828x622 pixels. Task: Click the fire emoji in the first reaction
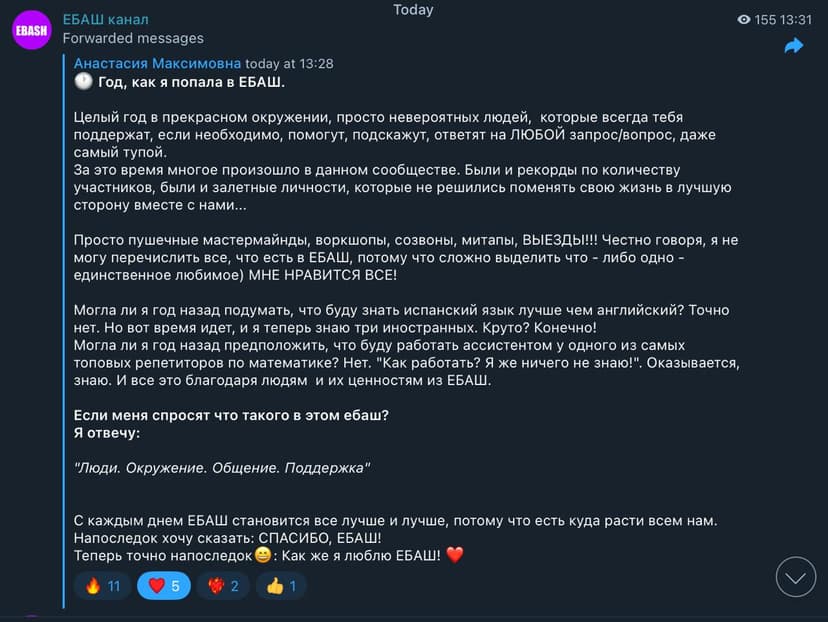[95, 585]
